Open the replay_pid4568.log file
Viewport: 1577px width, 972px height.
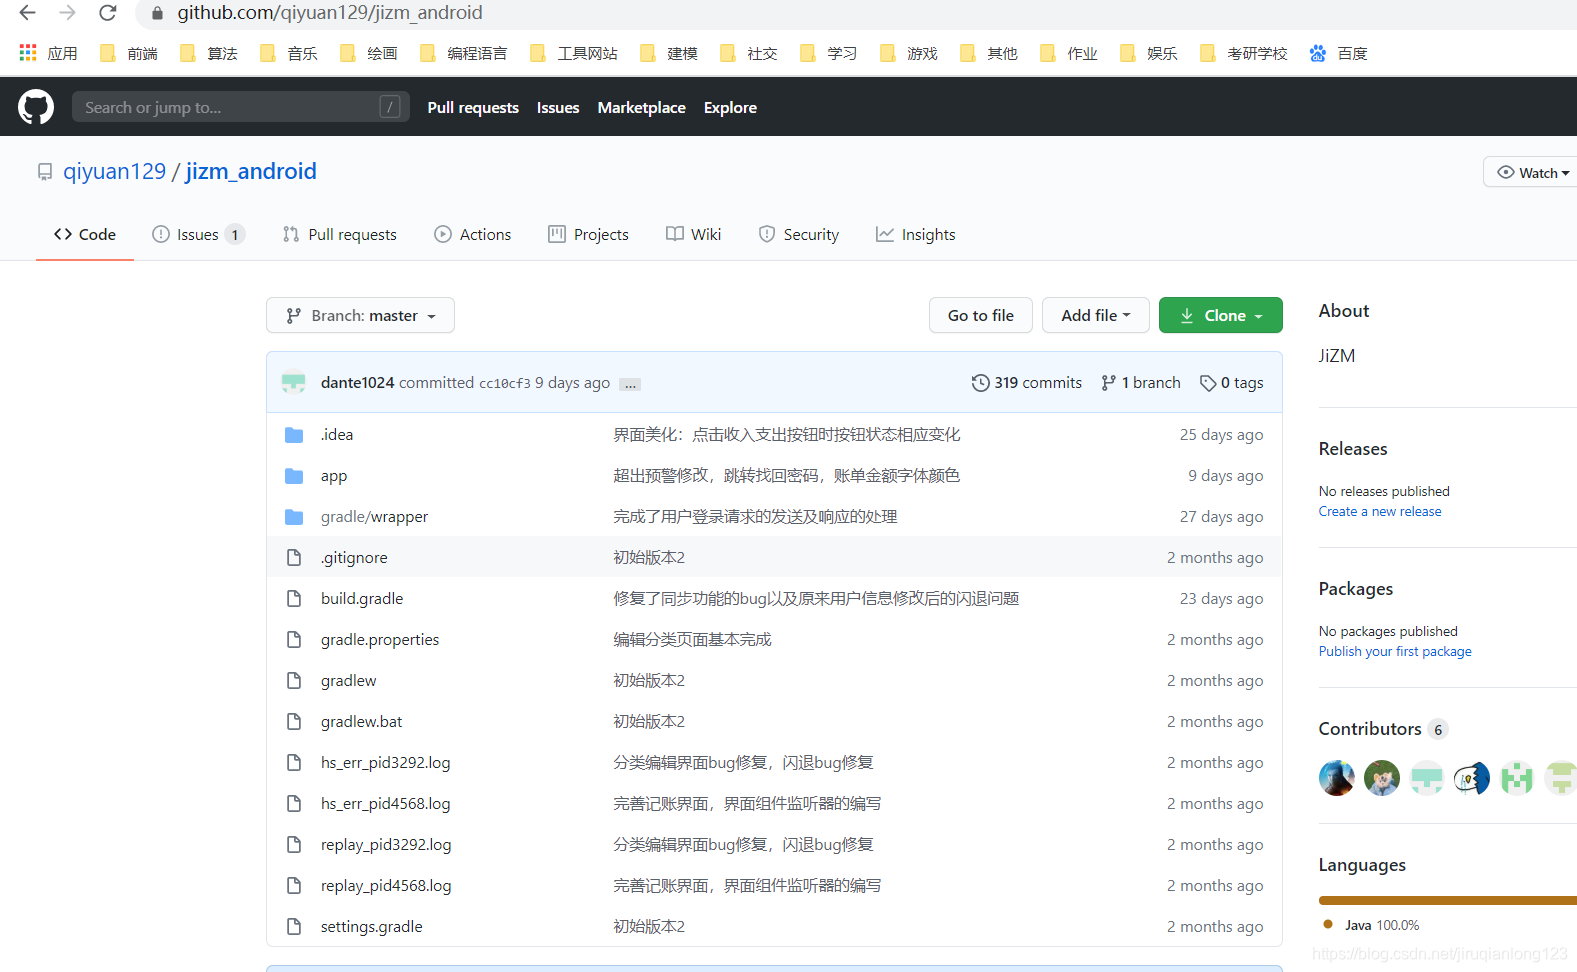pyautogui.click(x=386, y=886)
